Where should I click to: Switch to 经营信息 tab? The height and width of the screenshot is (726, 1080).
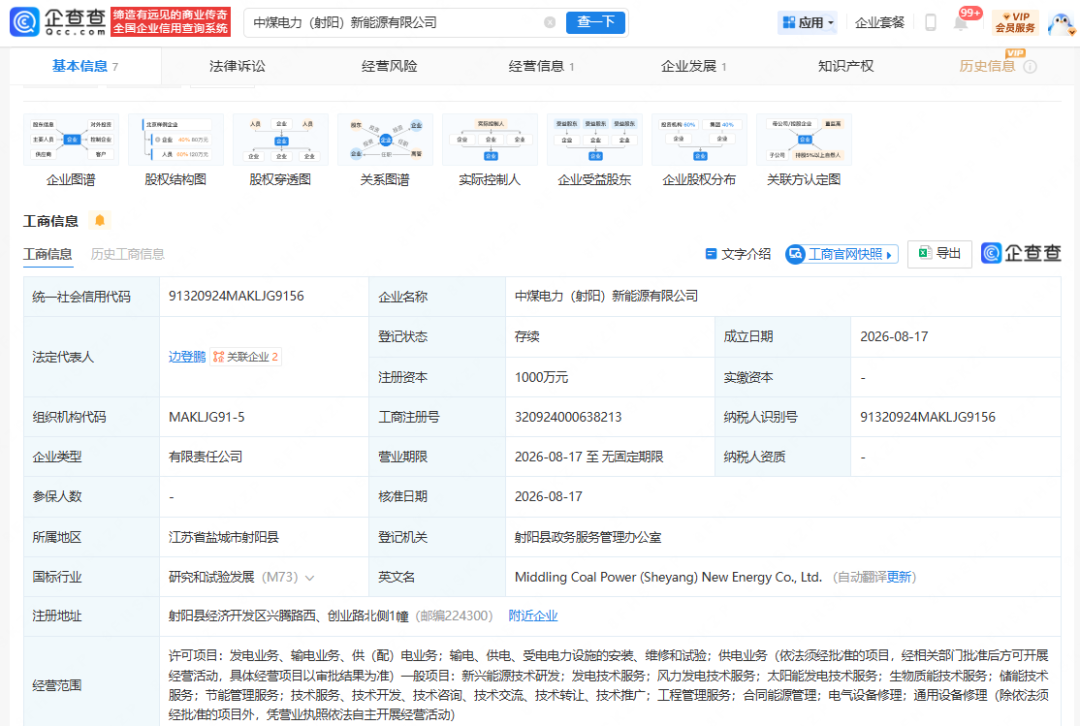click(x=541, y=66)
